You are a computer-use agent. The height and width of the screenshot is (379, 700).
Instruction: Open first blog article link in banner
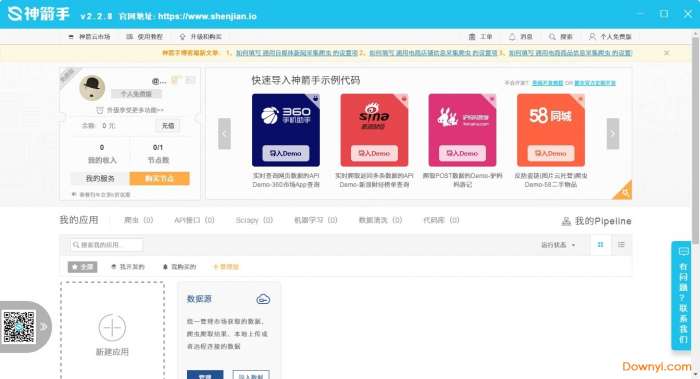click(297, 53)
